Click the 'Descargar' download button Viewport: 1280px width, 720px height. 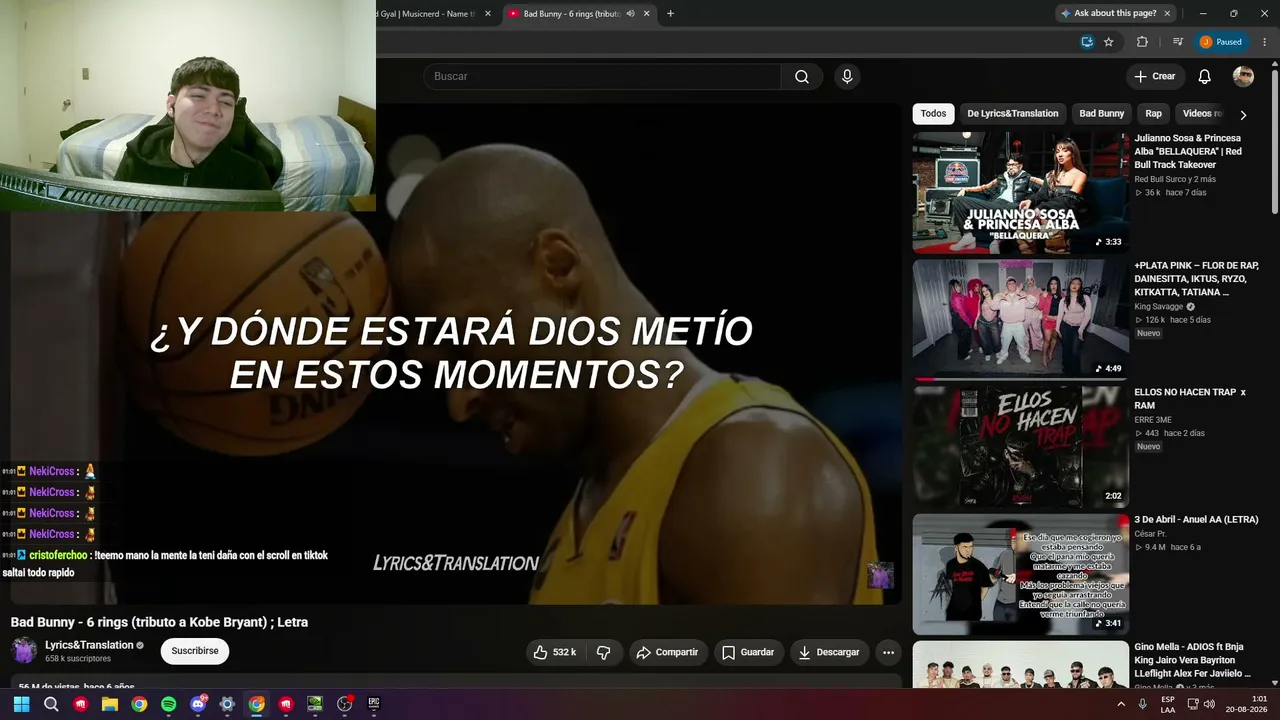coord(830,652)
